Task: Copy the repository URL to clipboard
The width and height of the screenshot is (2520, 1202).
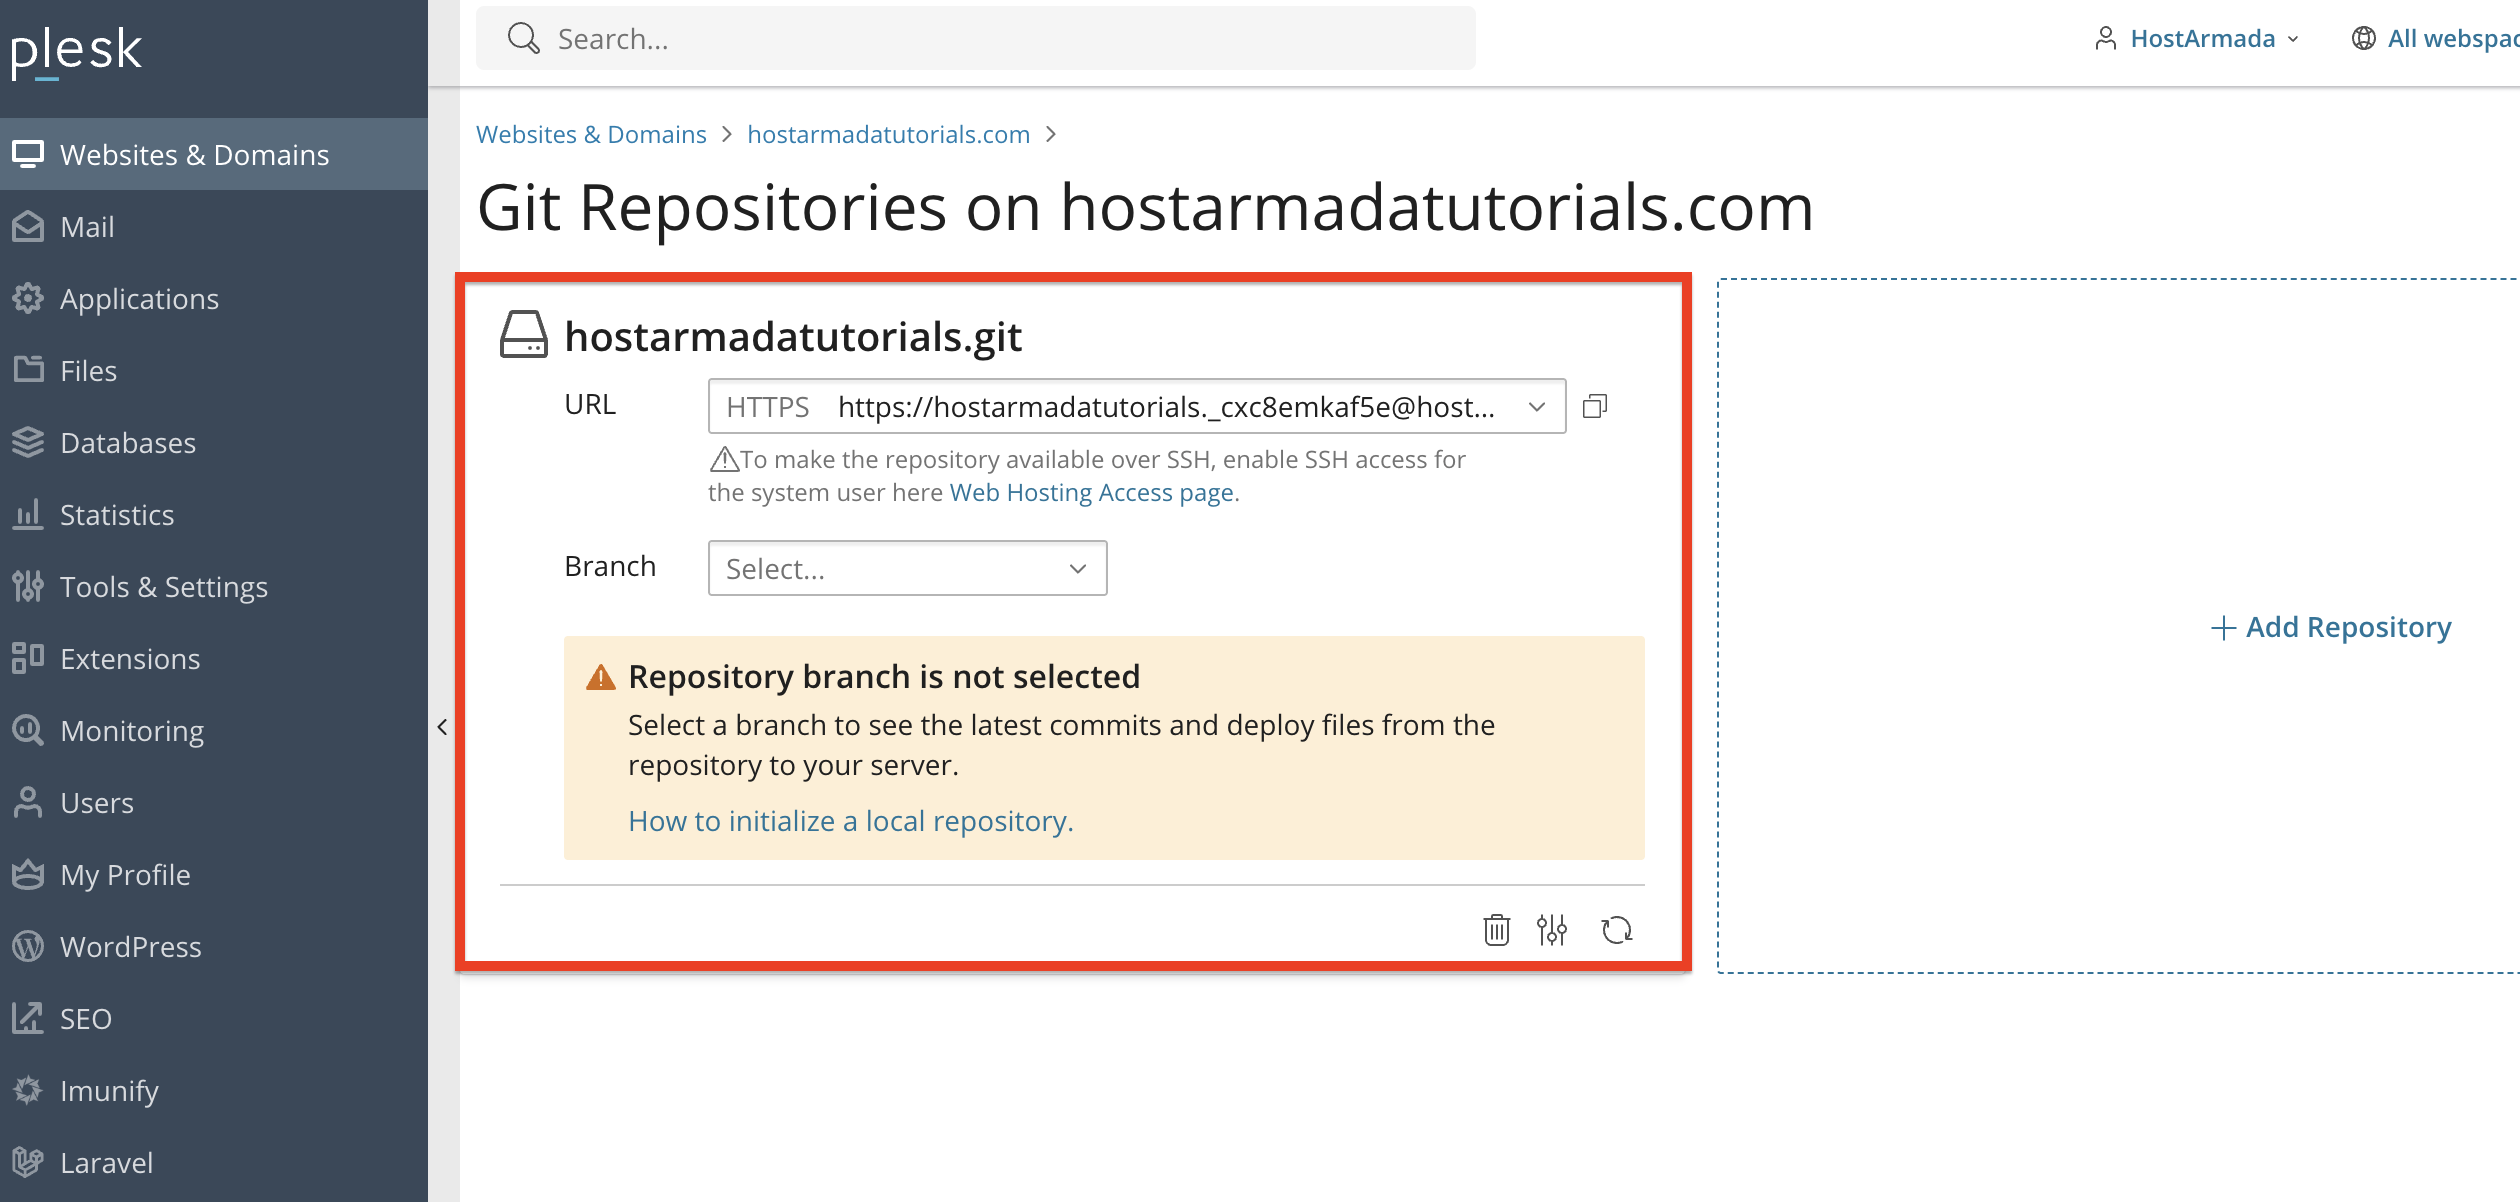Action: pos(1595,406)
